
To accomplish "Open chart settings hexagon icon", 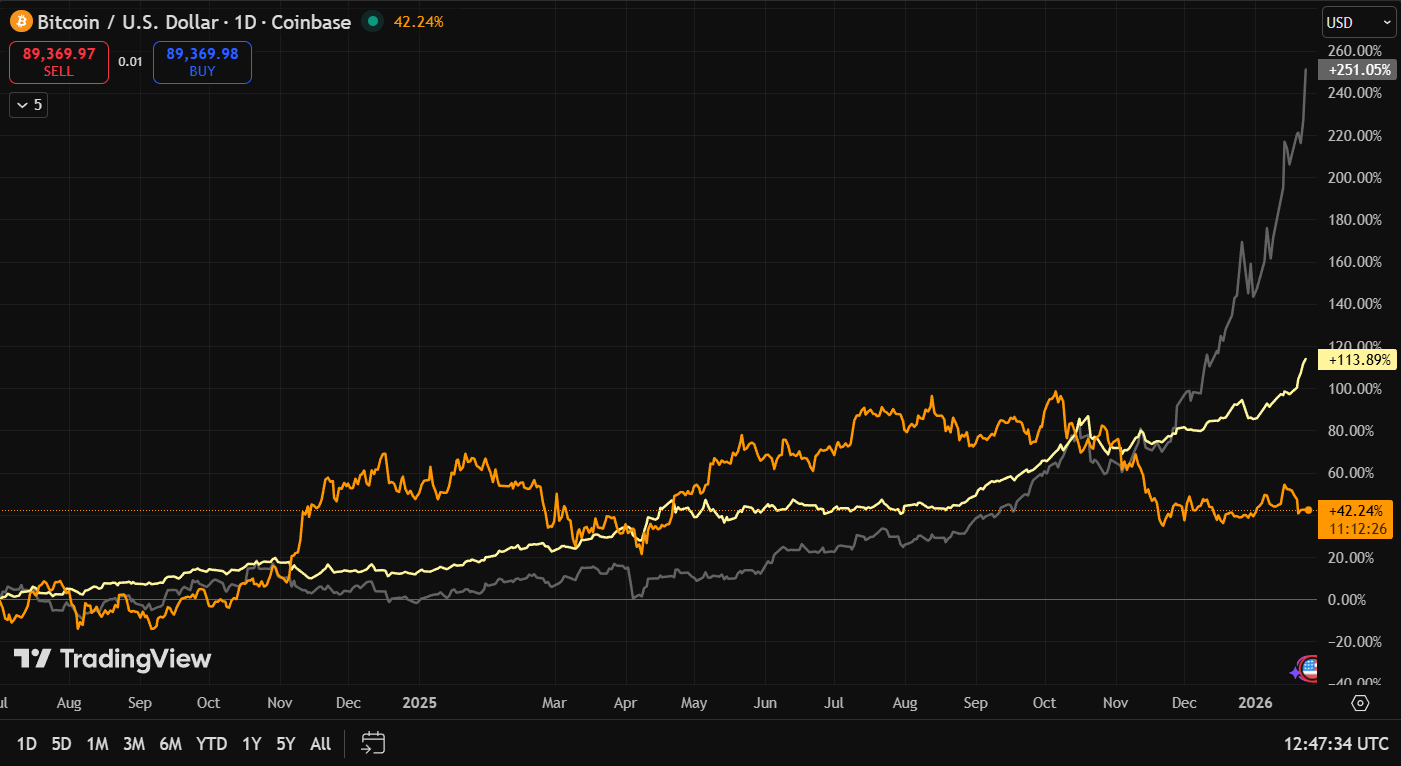I will pyautogui.click(x=1359, y=703).
